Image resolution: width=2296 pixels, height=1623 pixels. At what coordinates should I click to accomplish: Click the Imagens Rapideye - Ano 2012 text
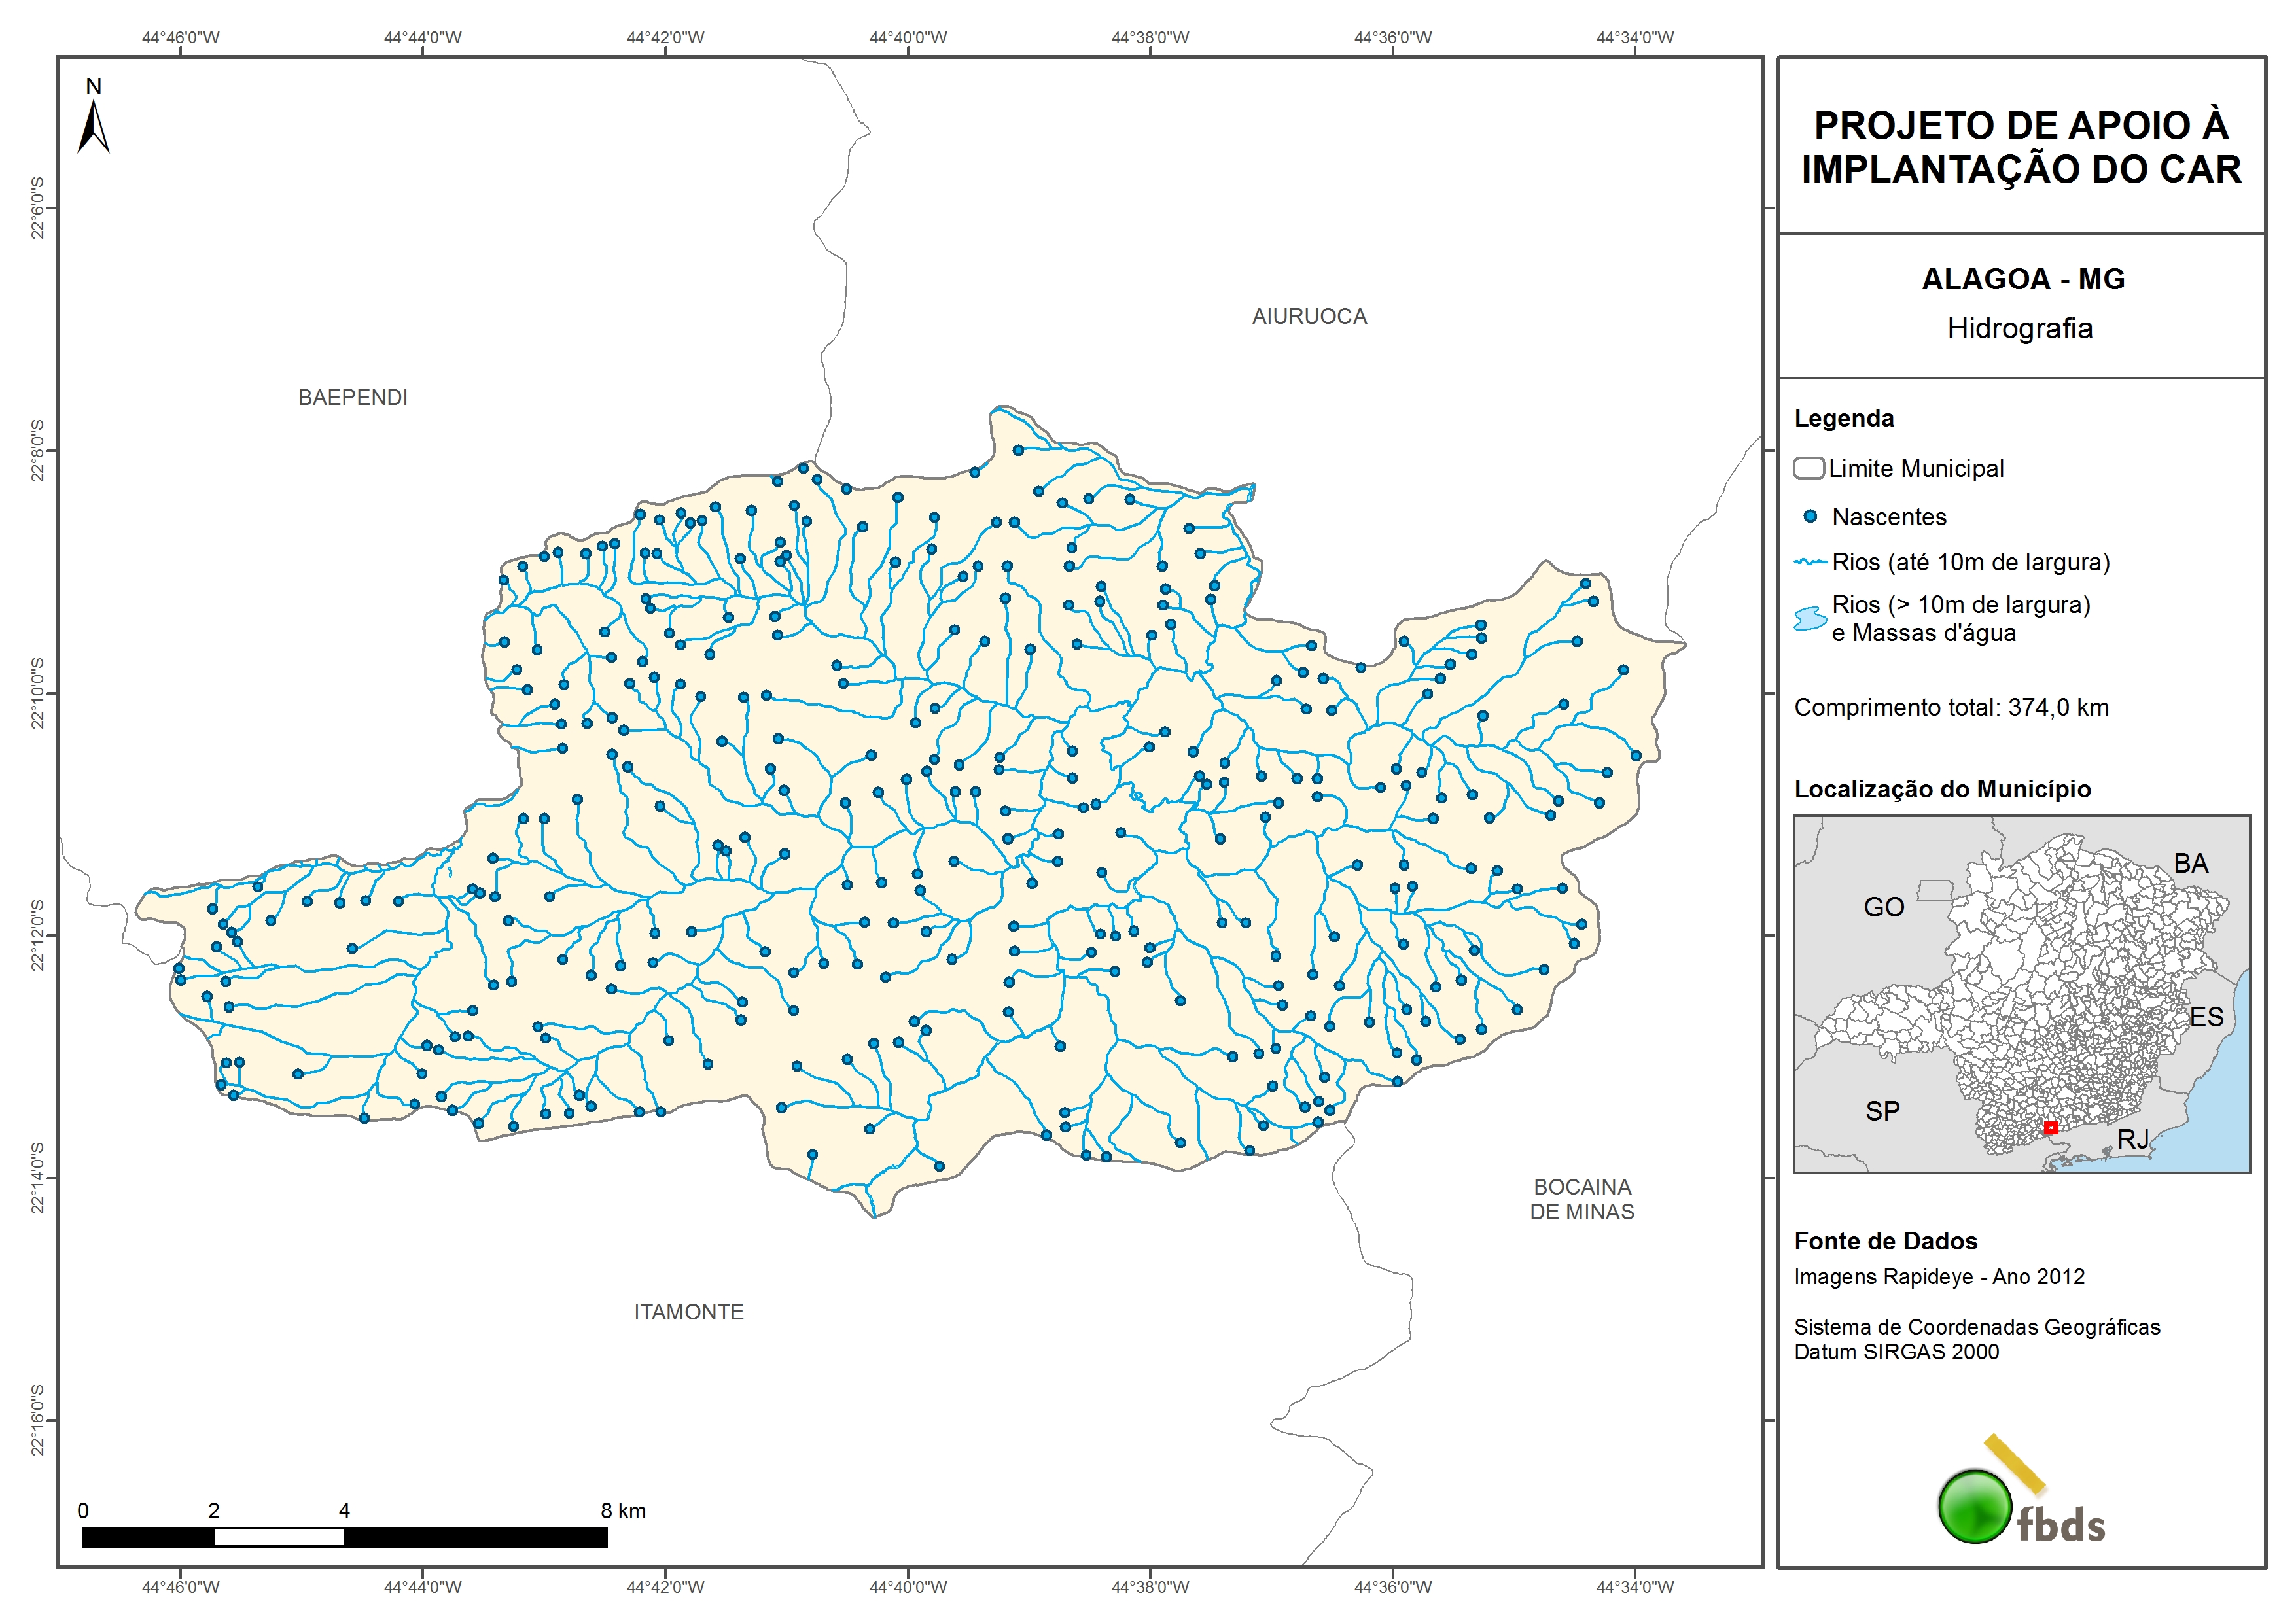pyautogui.click(x=1939, y=1277)
